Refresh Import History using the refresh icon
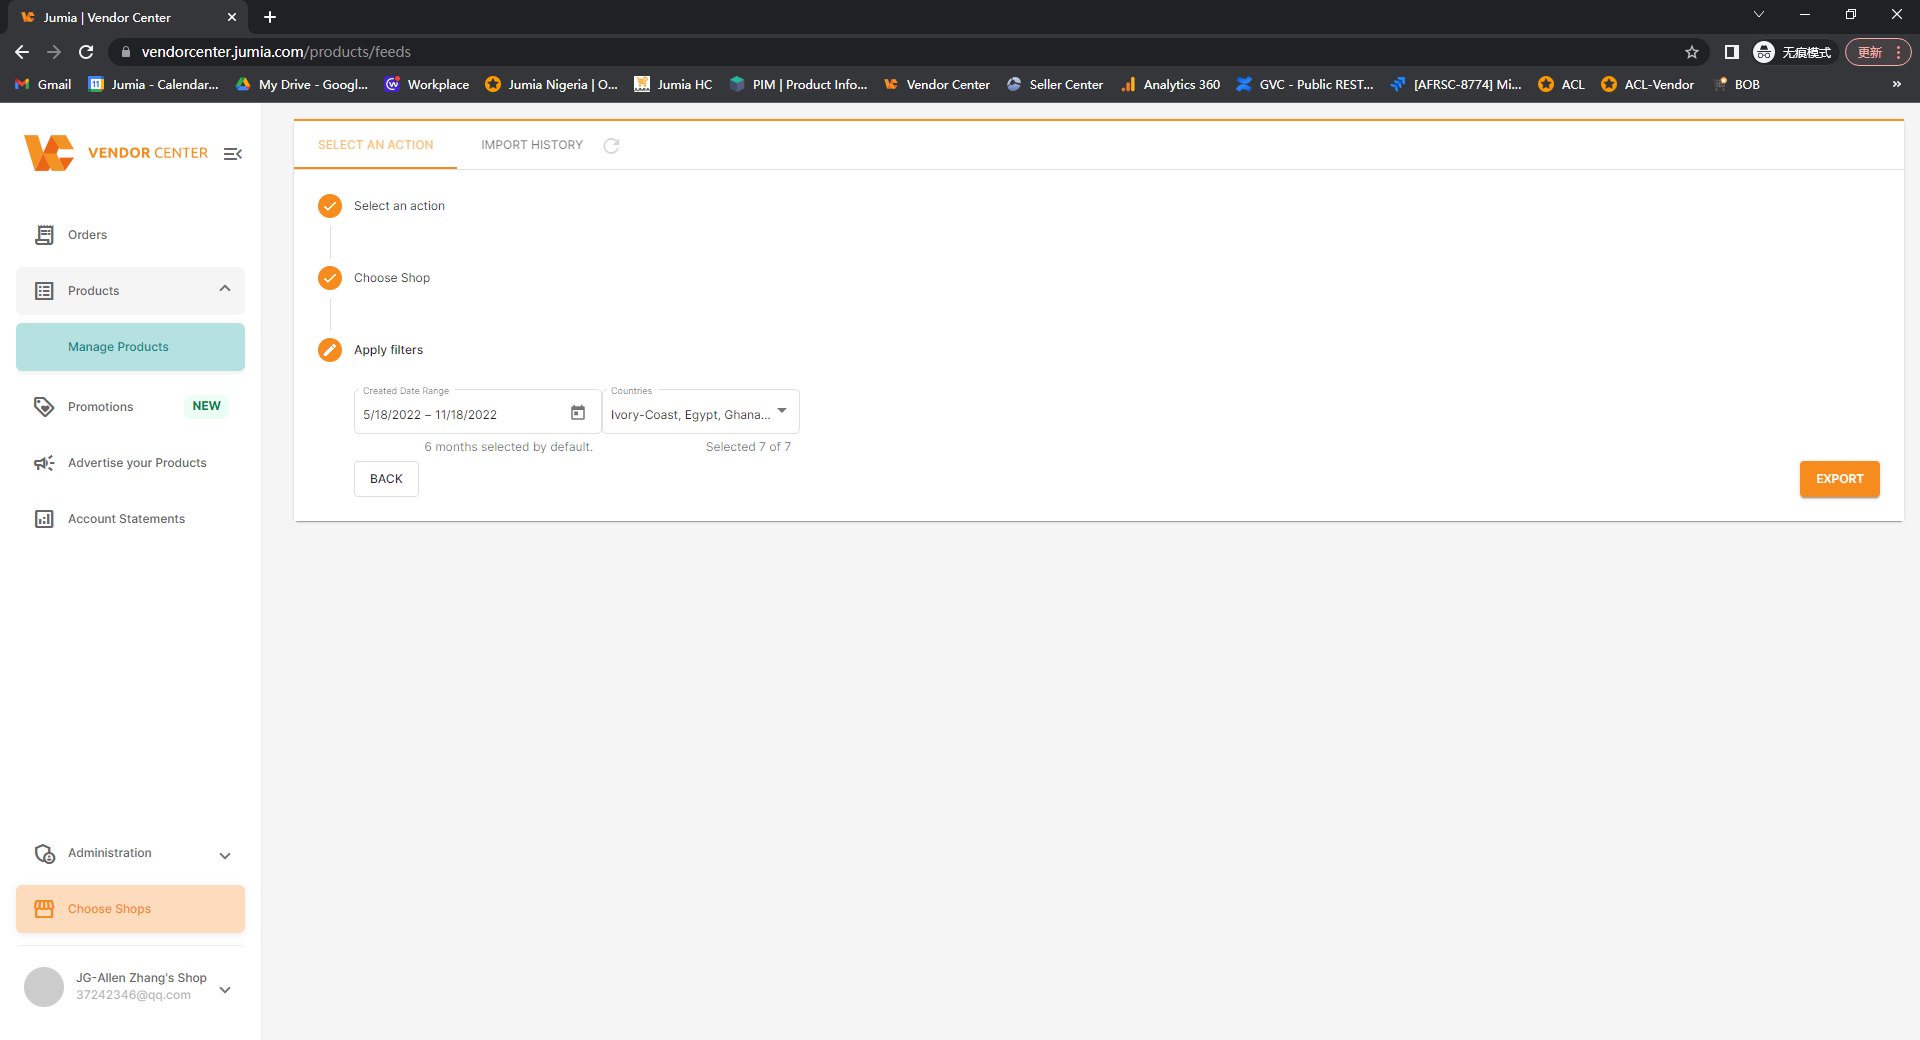Viewport: 1920px width, 1040px height. (612, 145)
